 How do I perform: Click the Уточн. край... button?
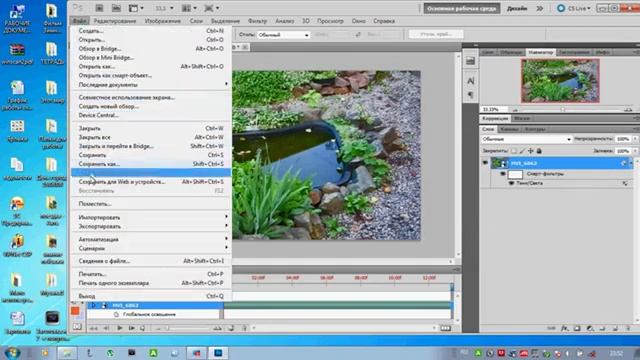pyautogui.click(x=436, y=34)
